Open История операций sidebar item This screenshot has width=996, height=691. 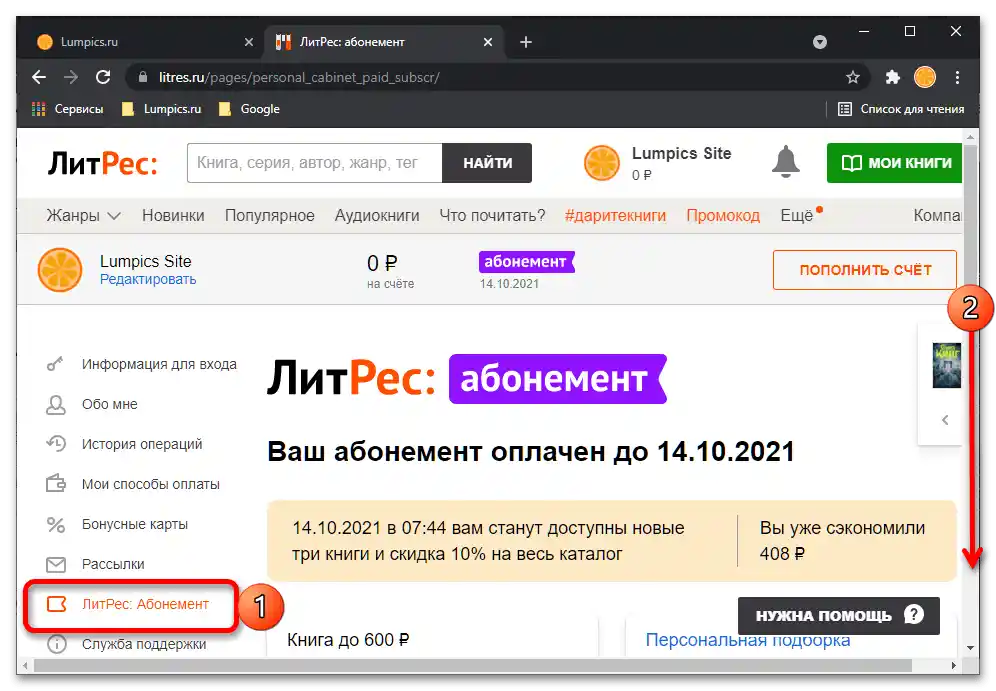coord(142,445)
